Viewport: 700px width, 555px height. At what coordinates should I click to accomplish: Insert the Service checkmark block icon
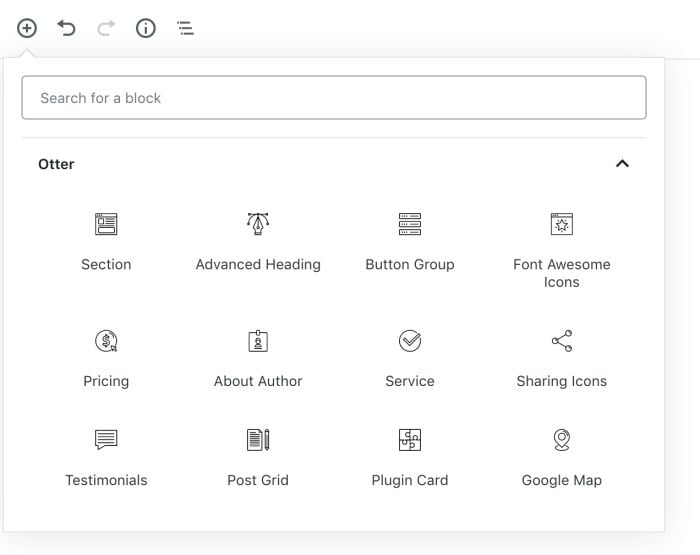click(x=410, y=341)
